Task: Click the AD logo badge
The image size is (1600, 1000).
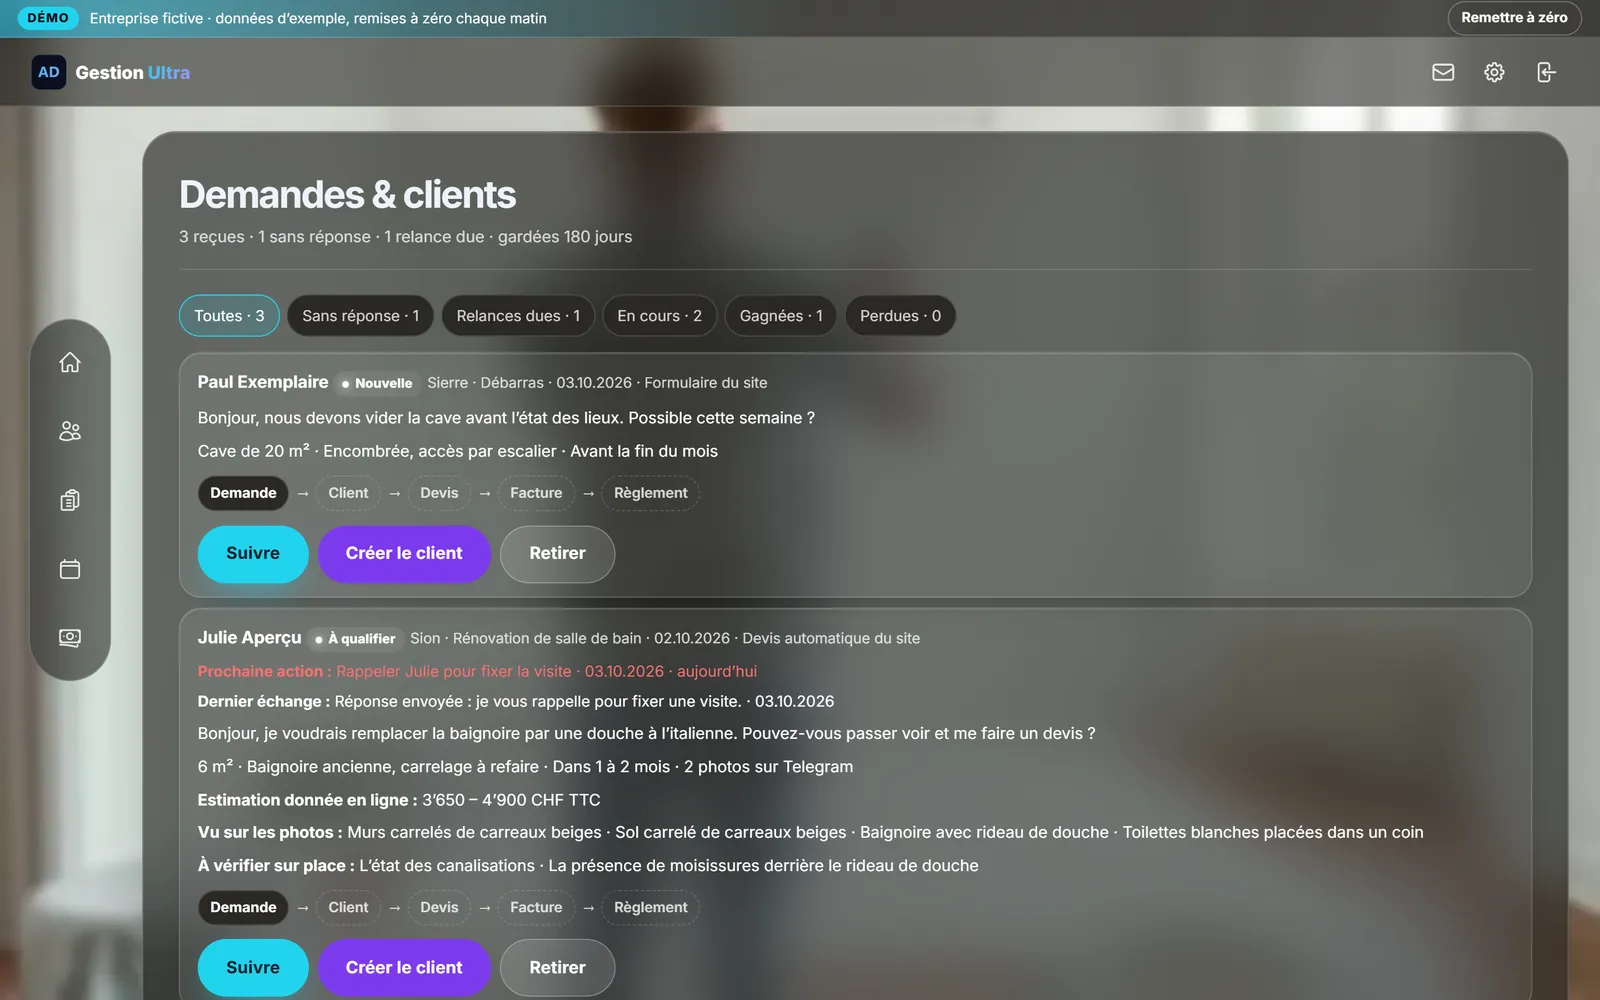Action: [49, 72]
